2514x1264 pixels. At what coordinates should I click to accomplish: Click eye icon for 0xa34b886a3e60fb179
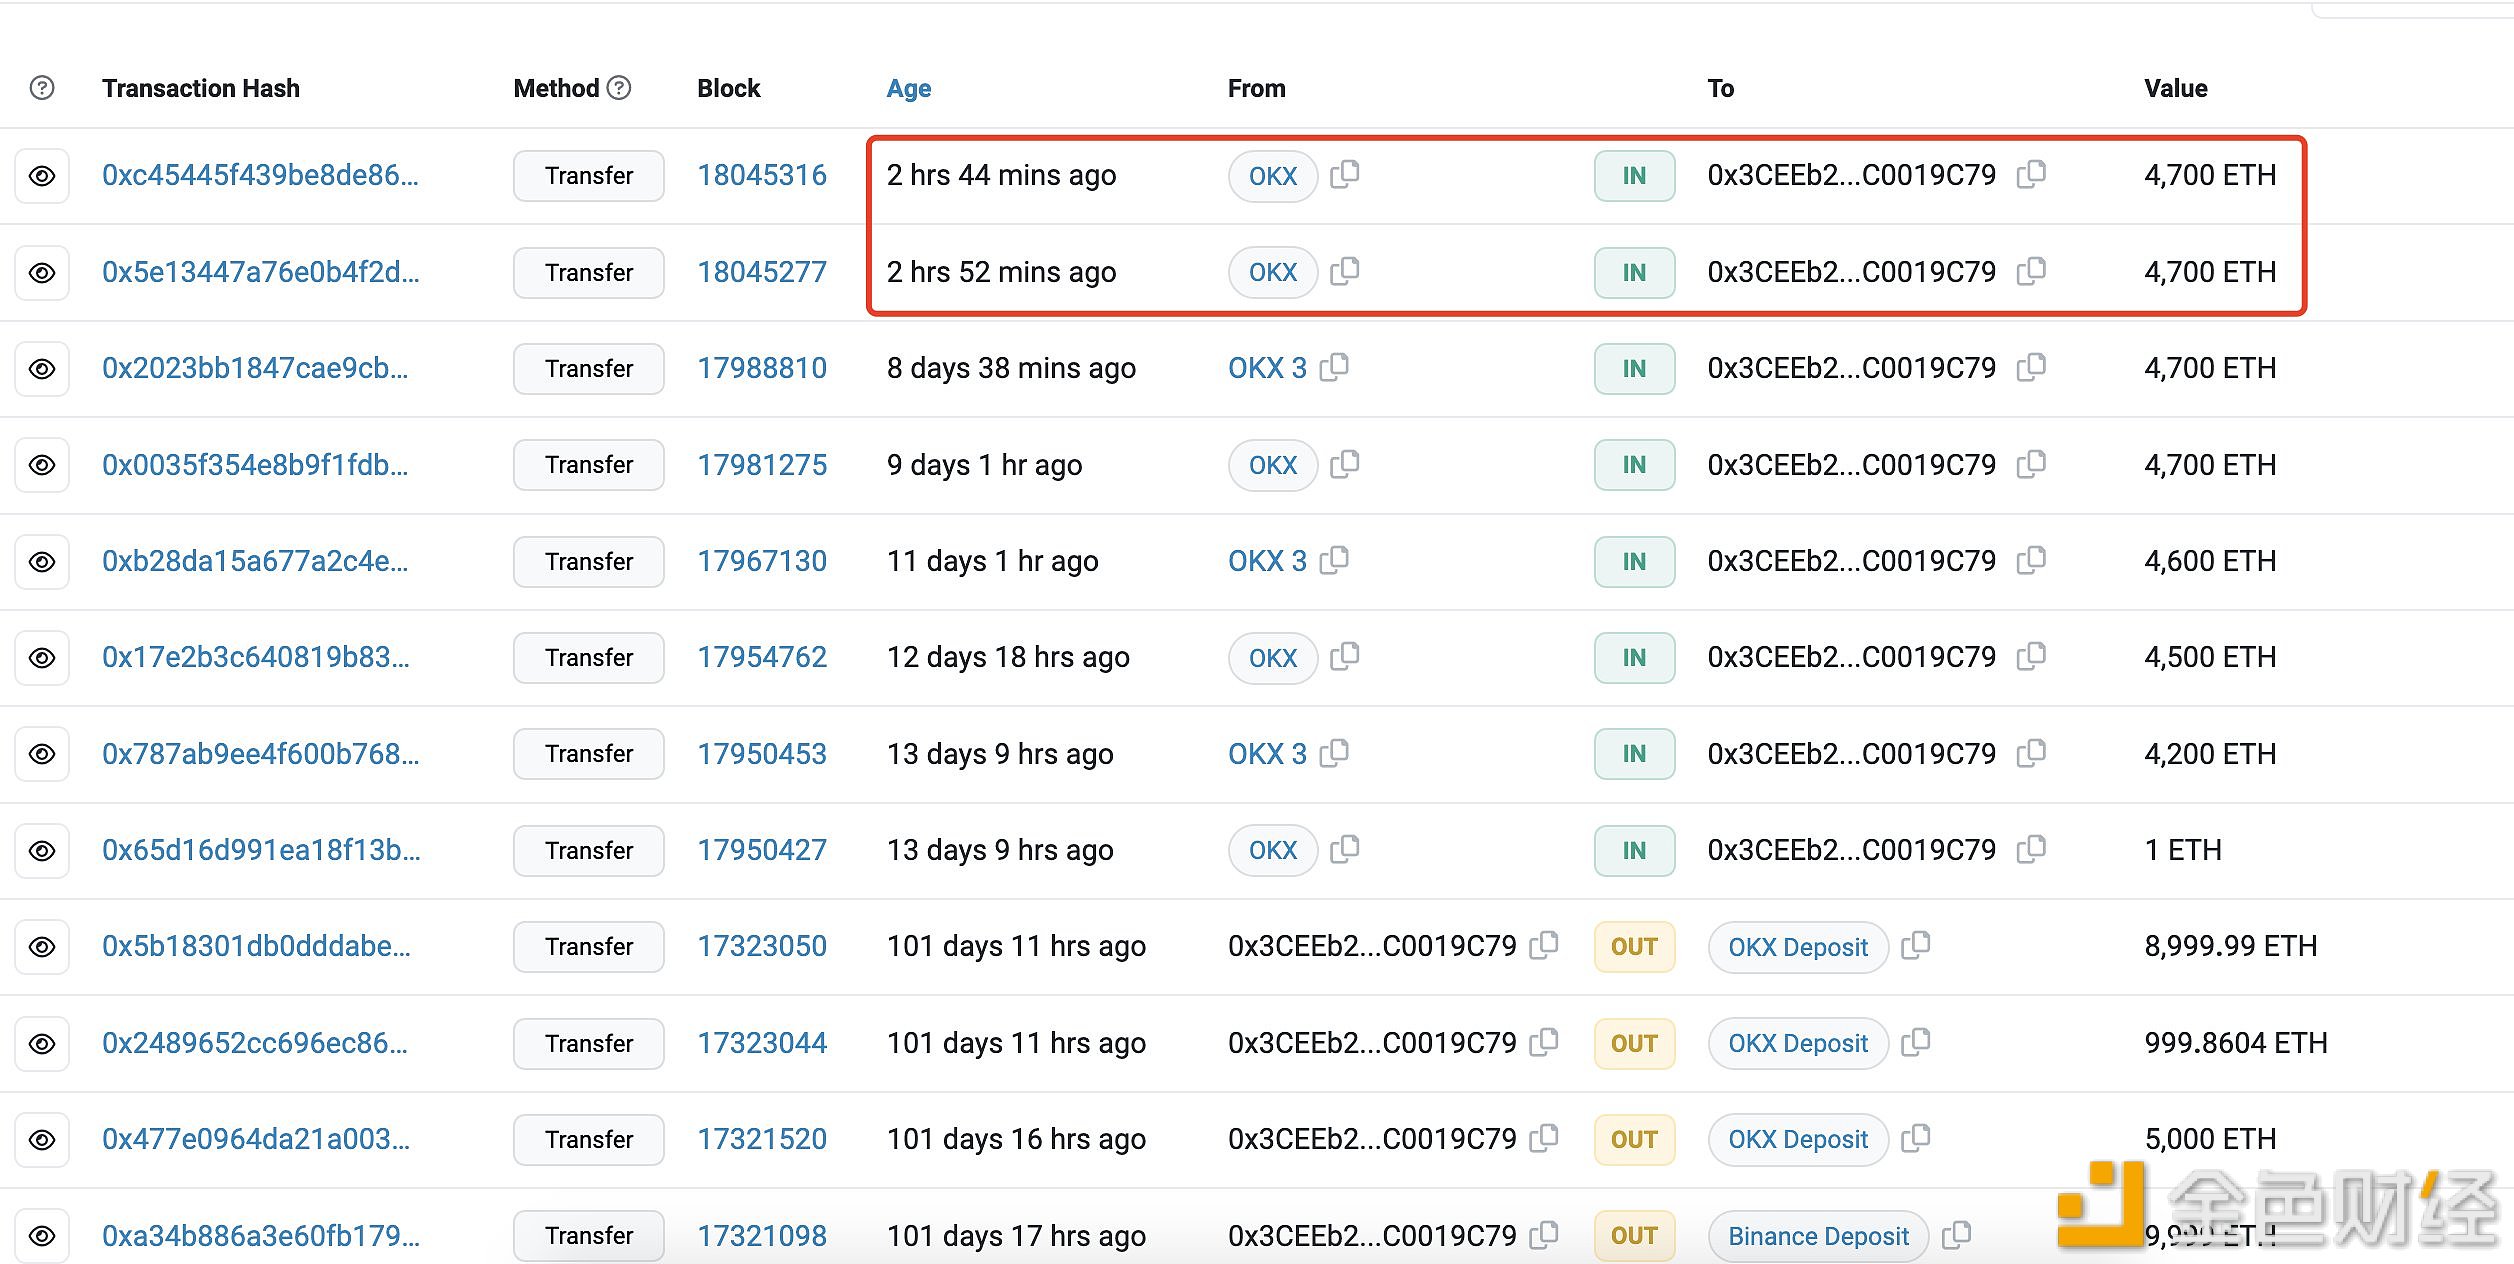point(42,1236)
